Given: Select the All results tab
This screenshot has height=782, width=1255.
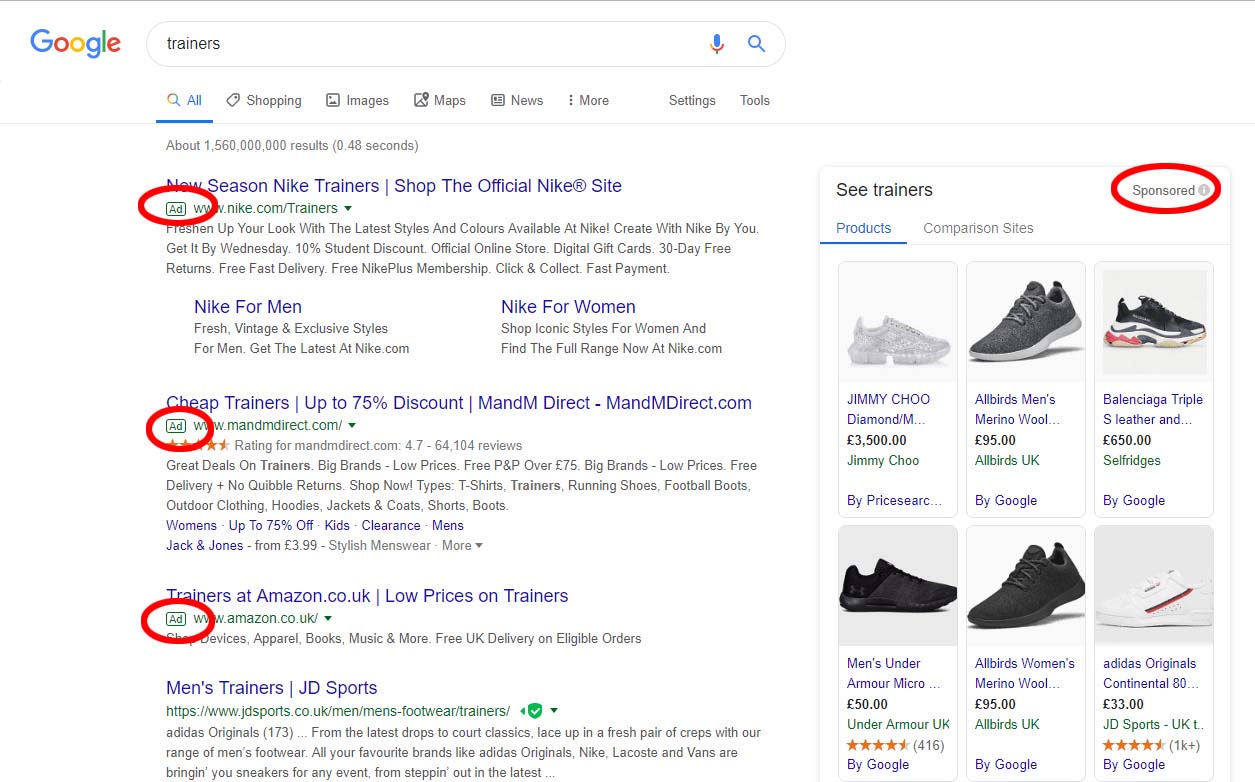Looking at the screenshot, I should (x=184, y=100).
